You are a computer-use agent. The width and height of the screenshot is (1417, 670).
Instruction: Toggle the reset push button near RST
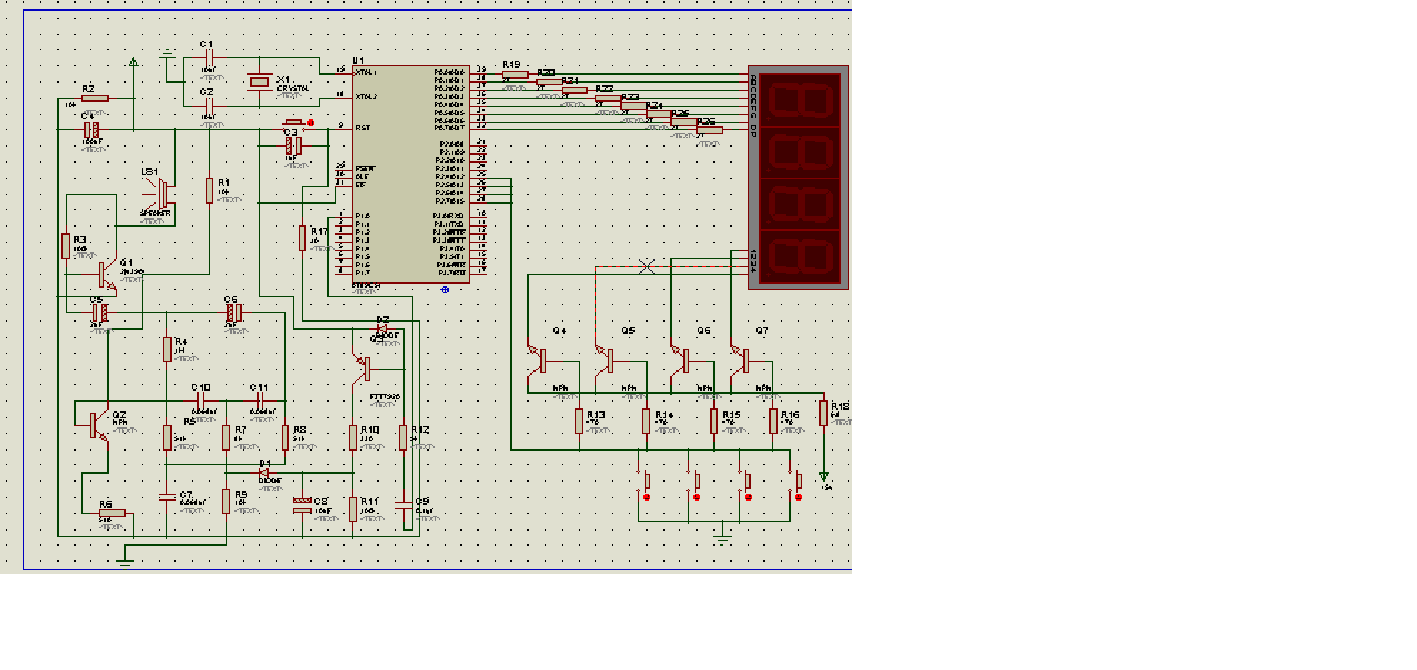tap(293, 123)
